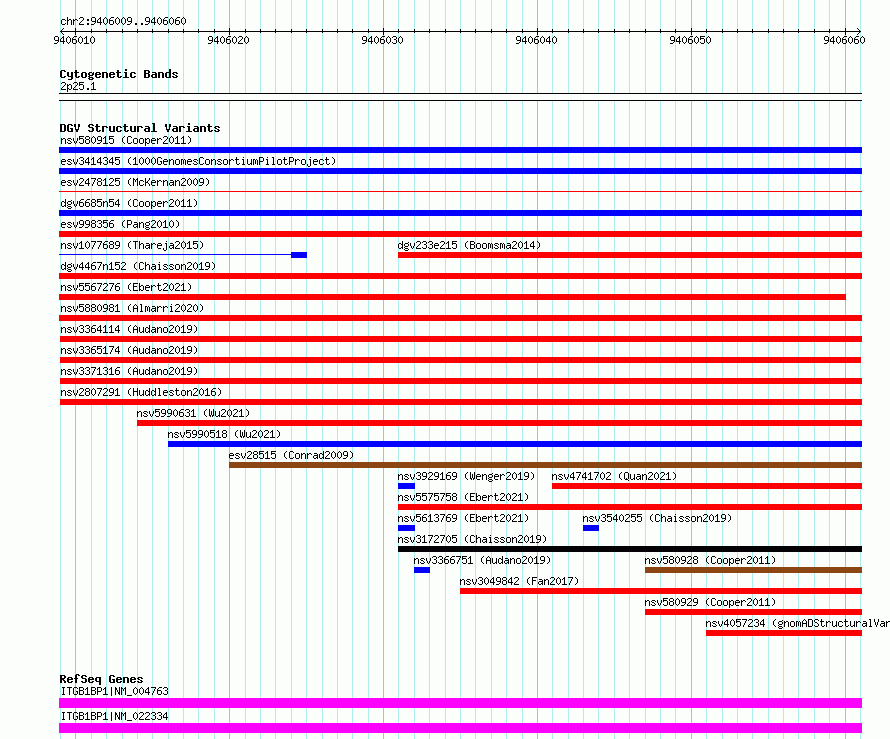890x739 pixels.
Task: Select the esv3414345 1000GenomesConsortiumPilotProject label
Action: click(x=198, y=161)
